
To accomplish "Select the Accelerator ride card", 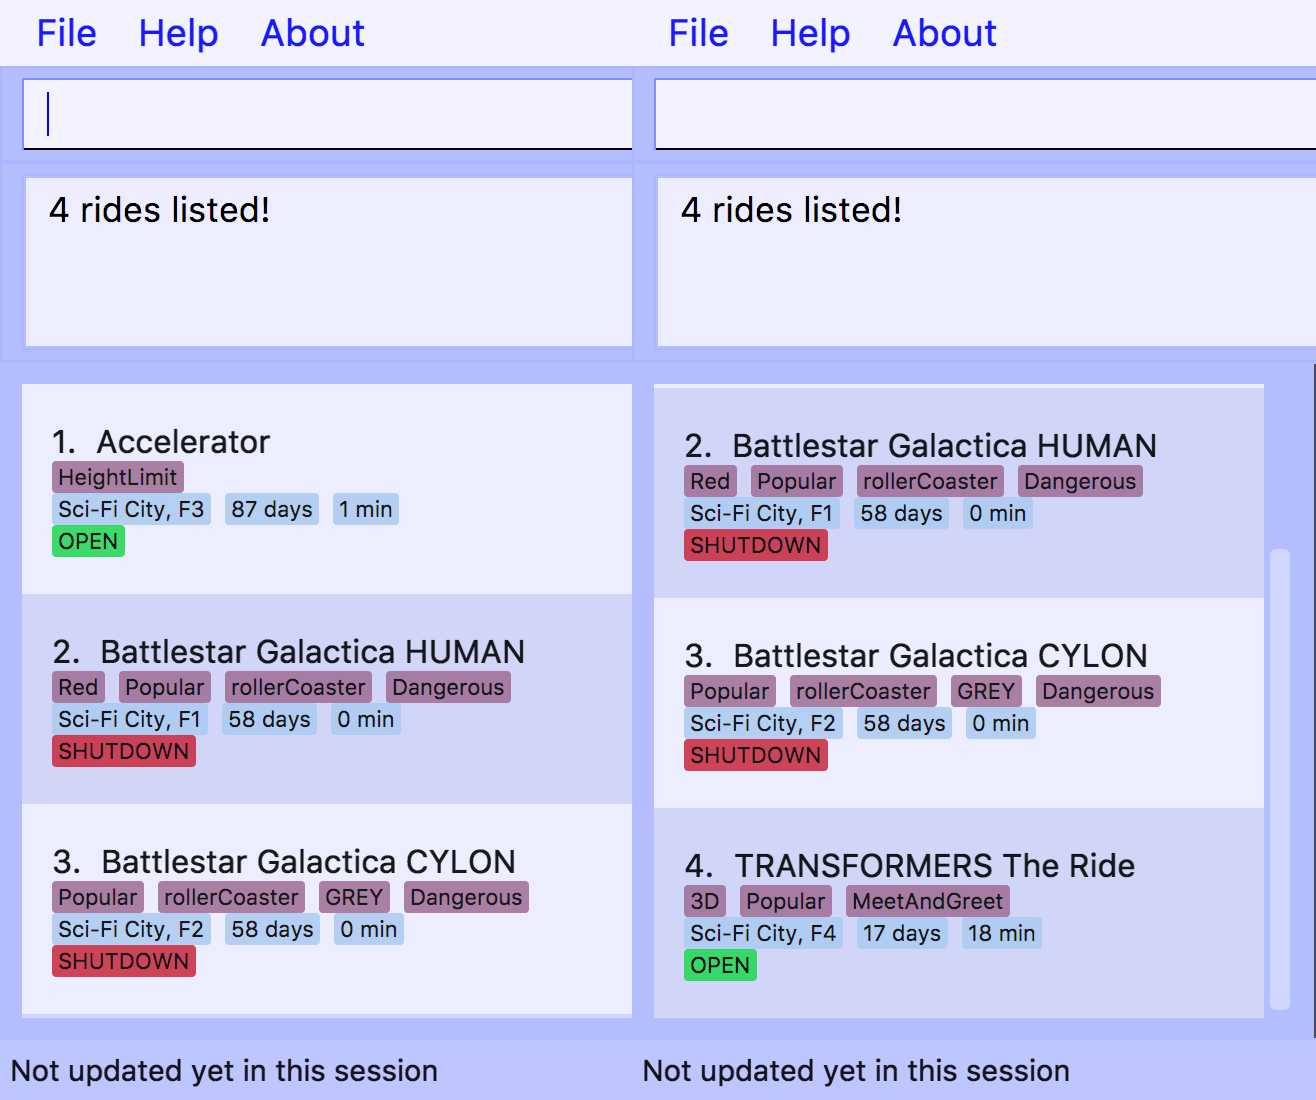I will tap(327, 489).
